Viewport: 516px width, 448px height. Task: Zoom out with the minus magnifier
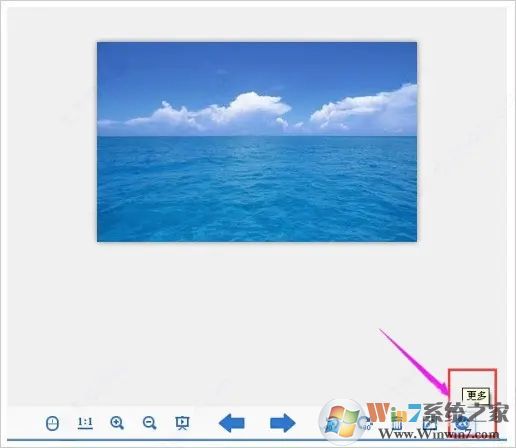tap(149, 423)
